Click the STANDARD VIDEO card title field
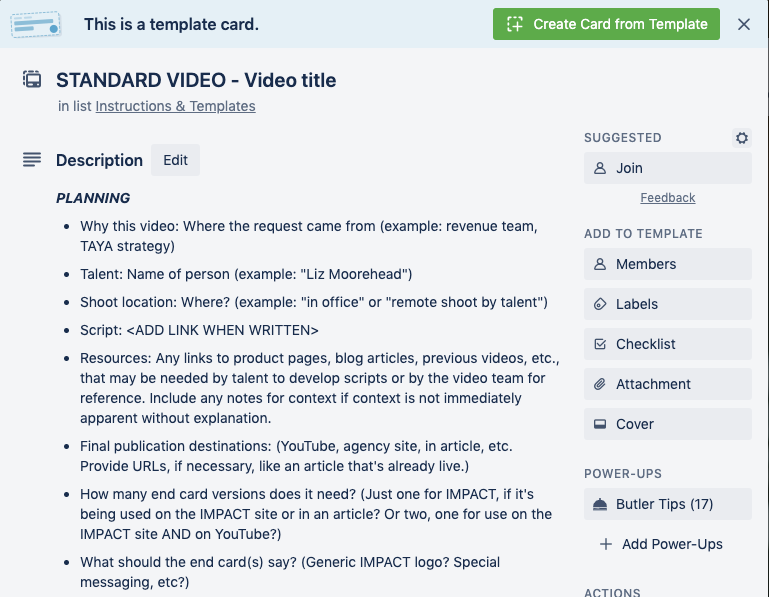Viewport: 769px width, 597px height. tap(196, 80)
